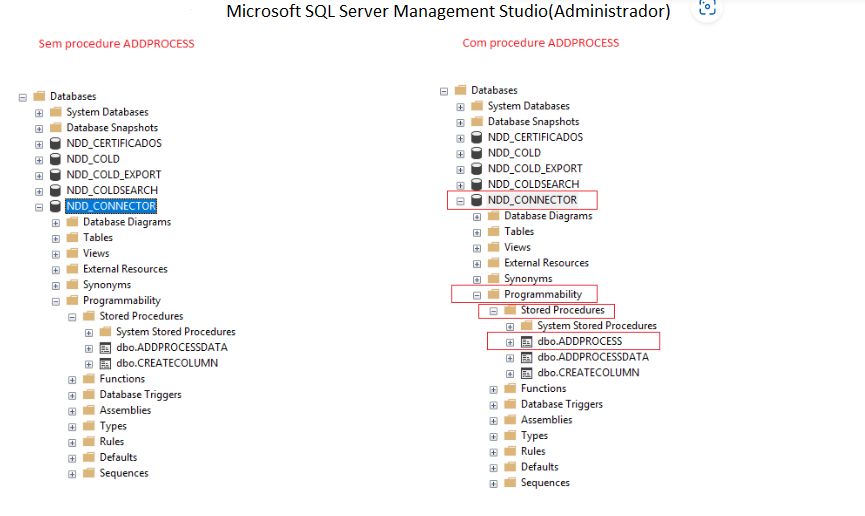
Task: Collapse the Programmability node in the right tree
Action: point(477,295)
